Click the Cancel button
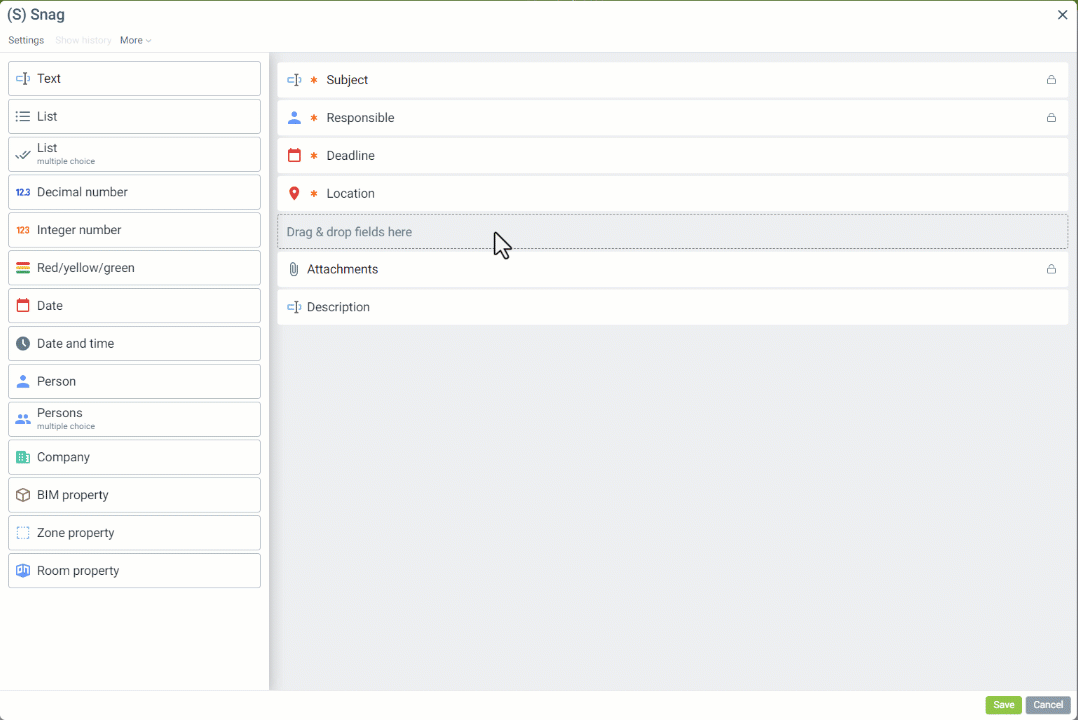1078x720 pixels. 1047,705
